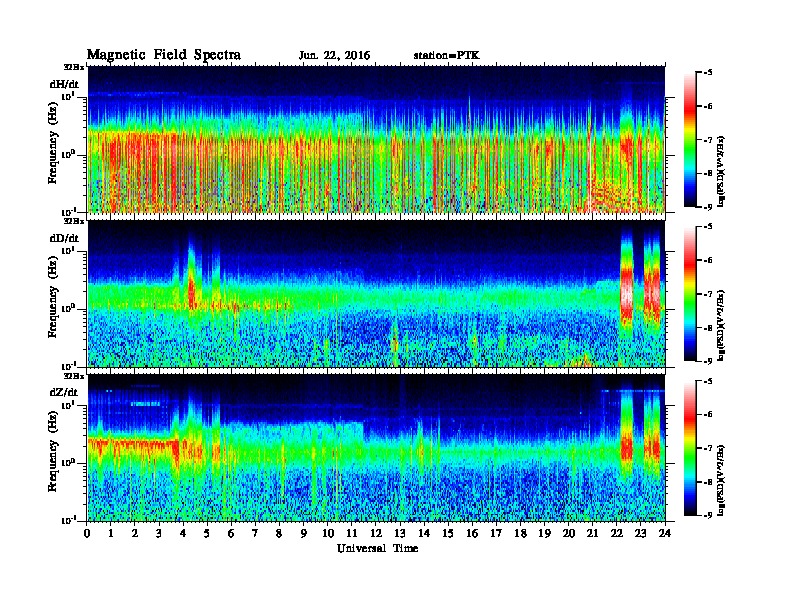Click hour tick label "8" on time axis

tap(279, 533)
